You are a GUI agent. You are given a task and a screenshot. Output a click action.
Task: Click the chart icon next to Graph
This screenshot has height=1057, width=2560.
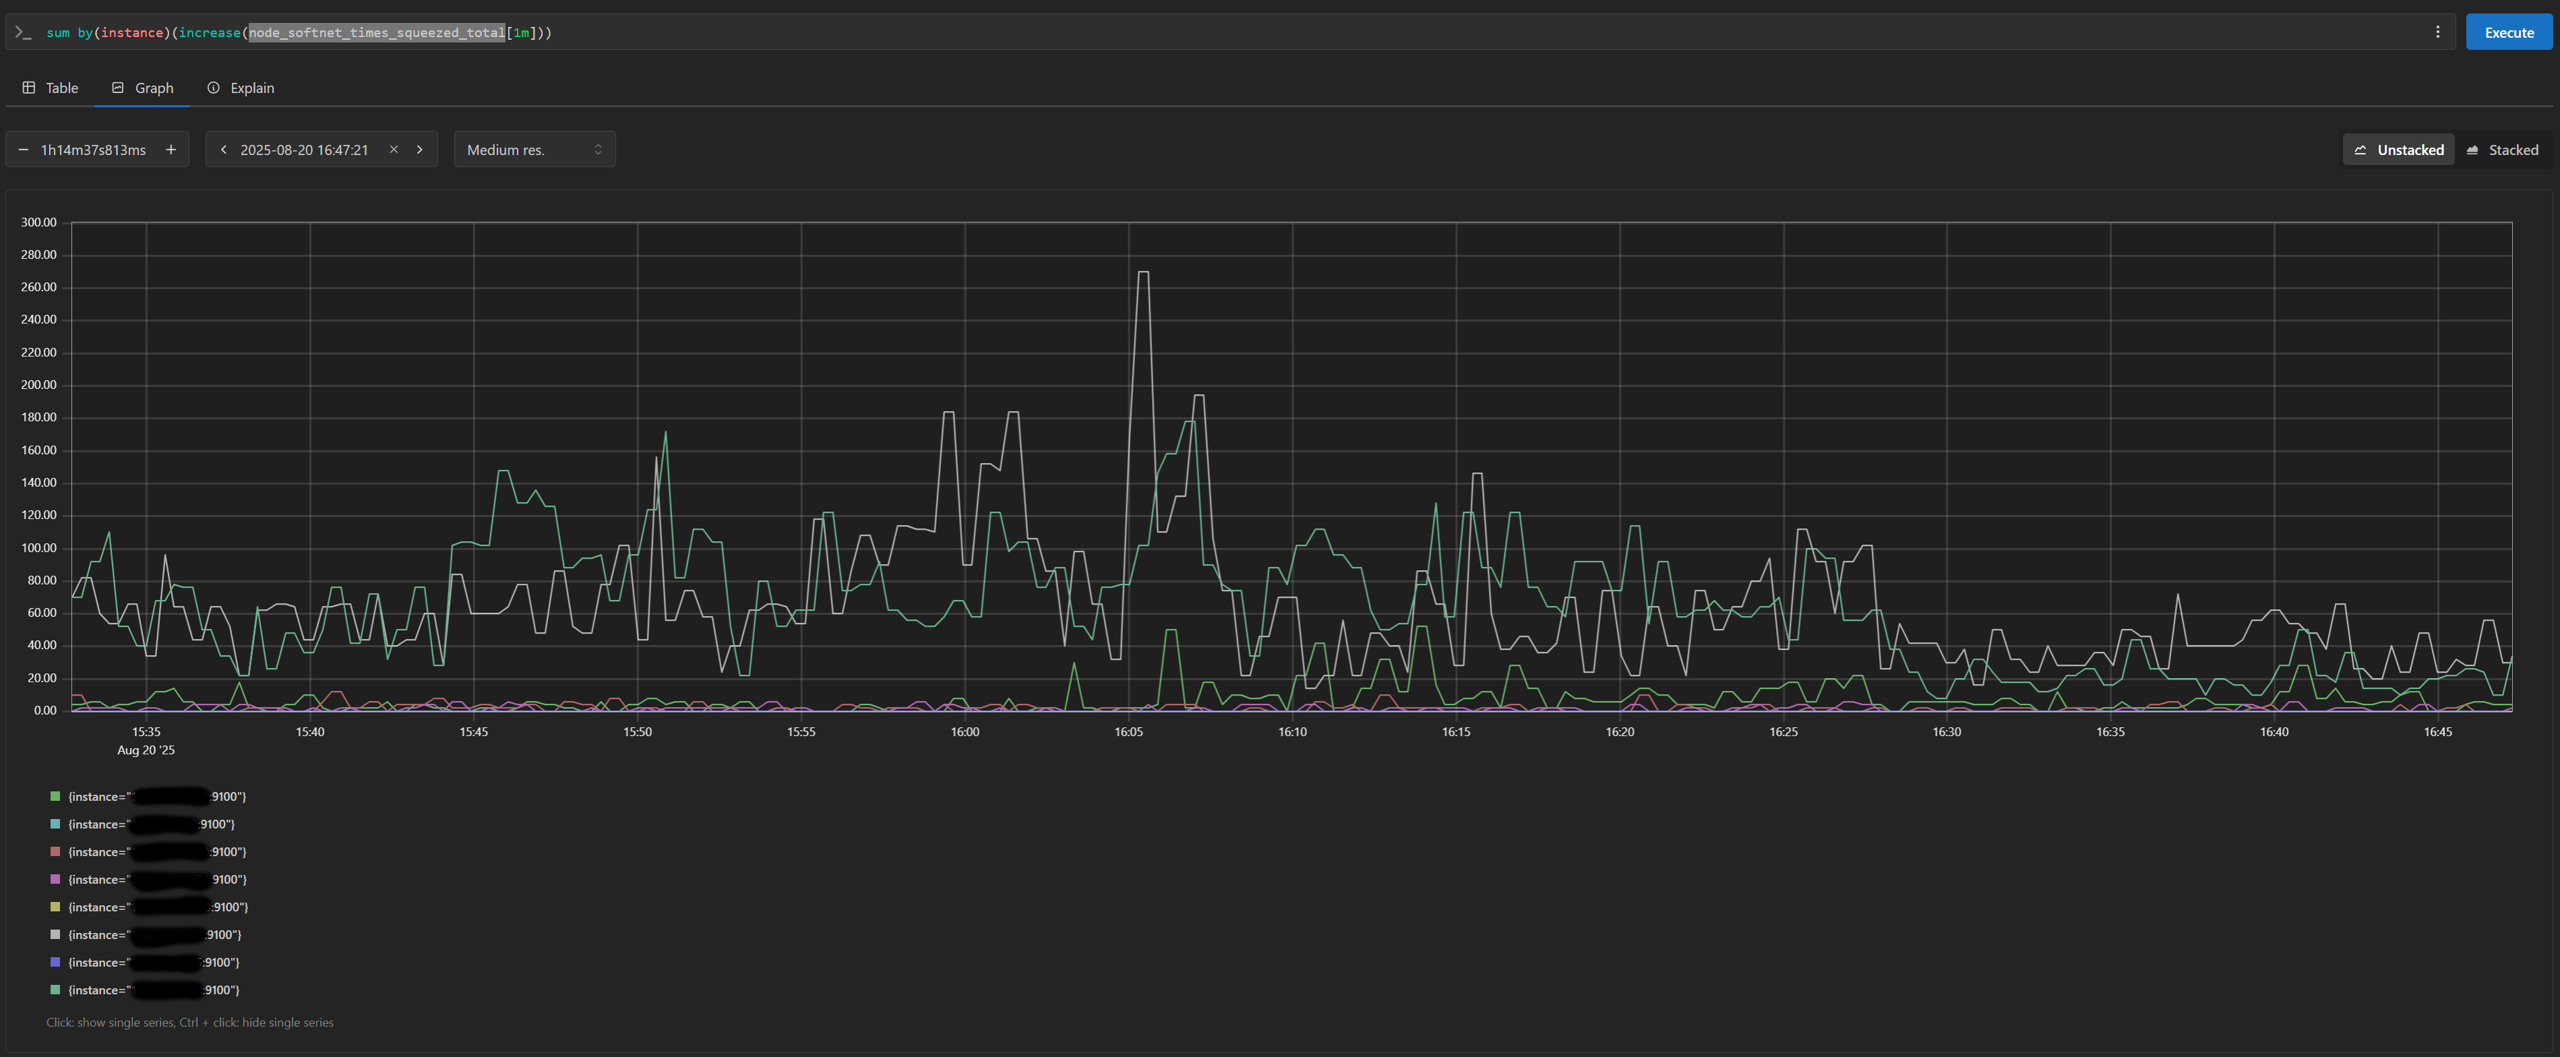[x=118, y=88]
